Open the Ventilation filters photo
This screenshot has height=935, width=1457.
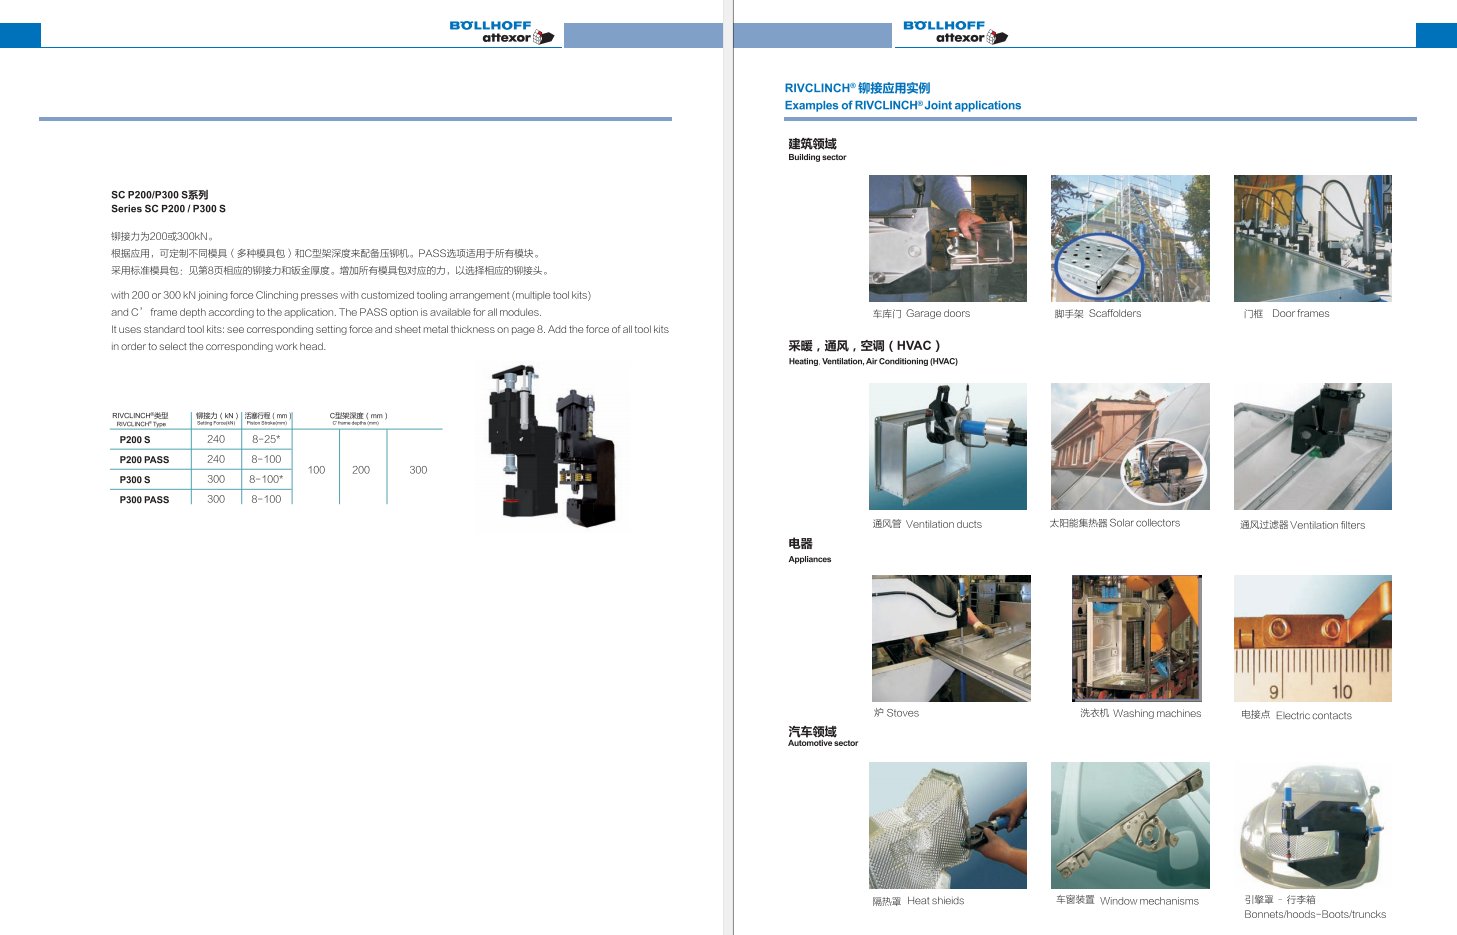(1312, 446)
